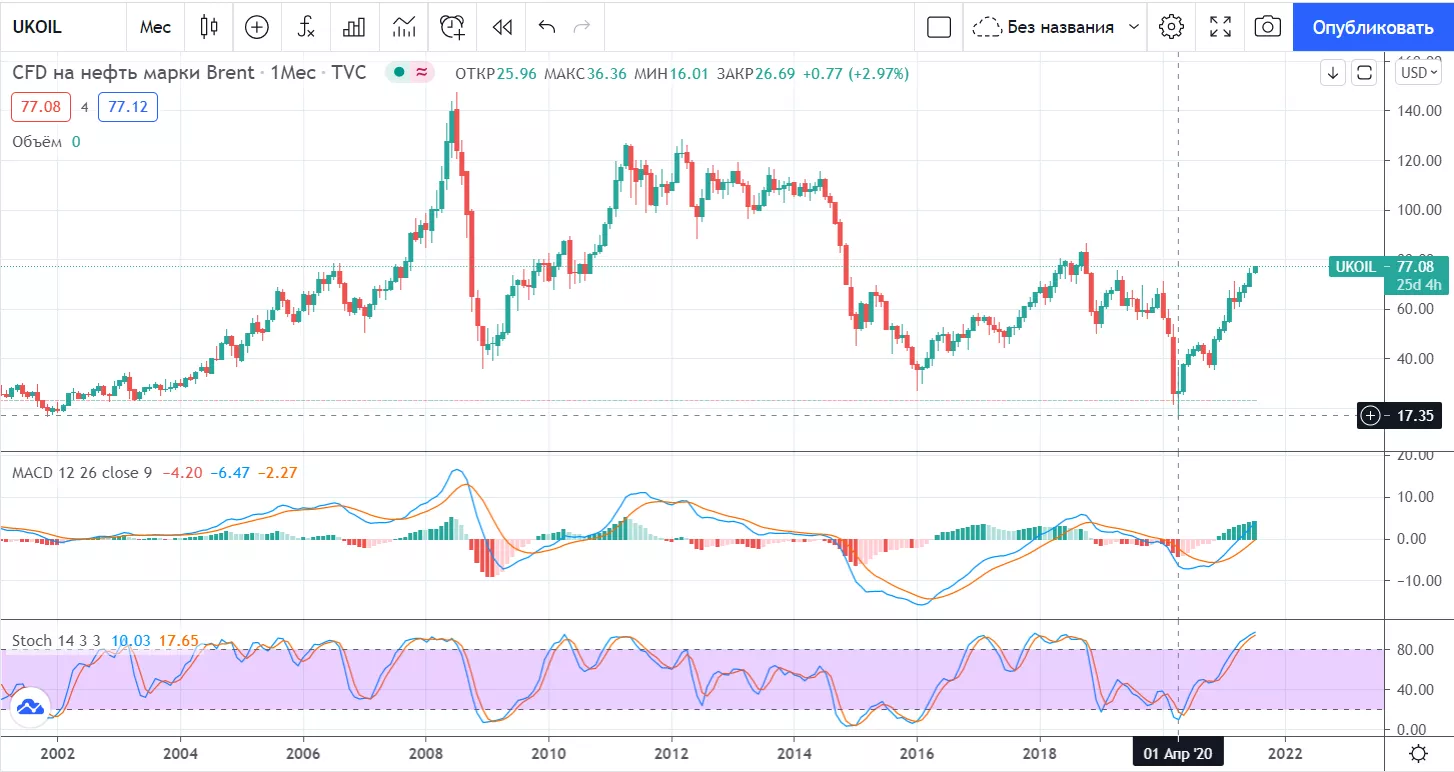Take a chart snapshot with the camera

tap(1268, 27)
